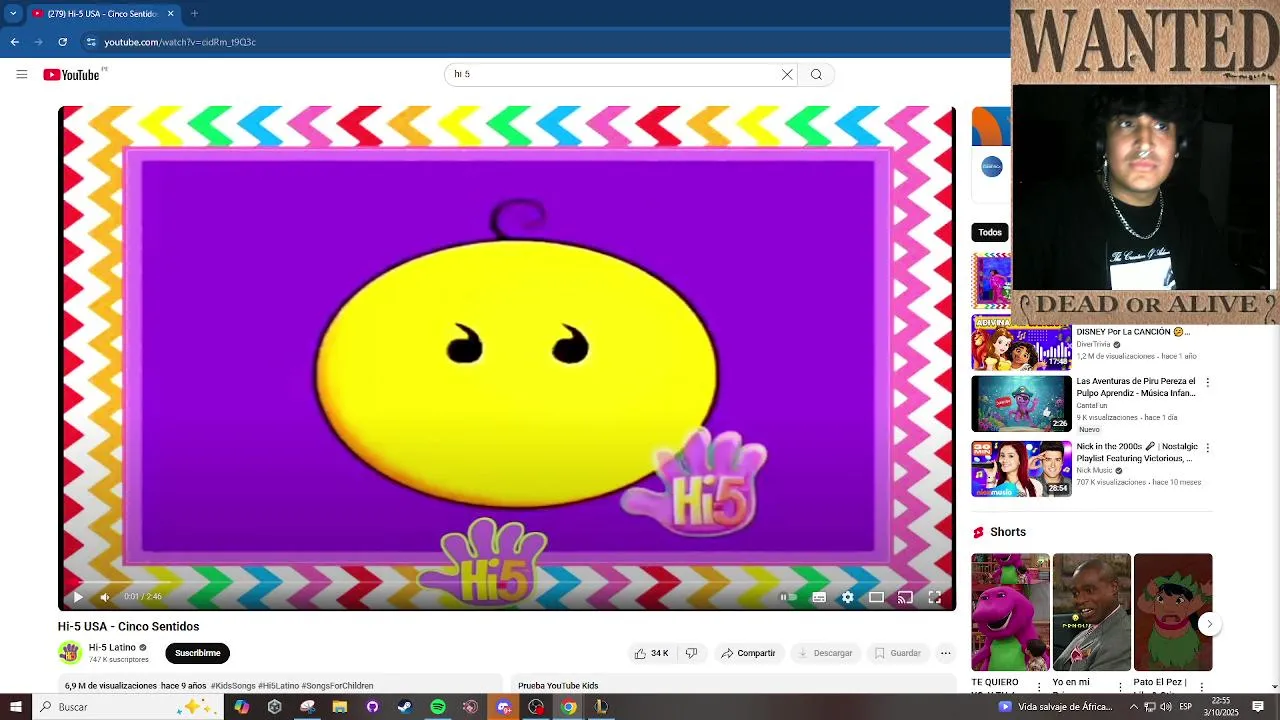Open the video settings gear
The width and height of the screenshot is (1280, 720).
(x=847, y=597)
